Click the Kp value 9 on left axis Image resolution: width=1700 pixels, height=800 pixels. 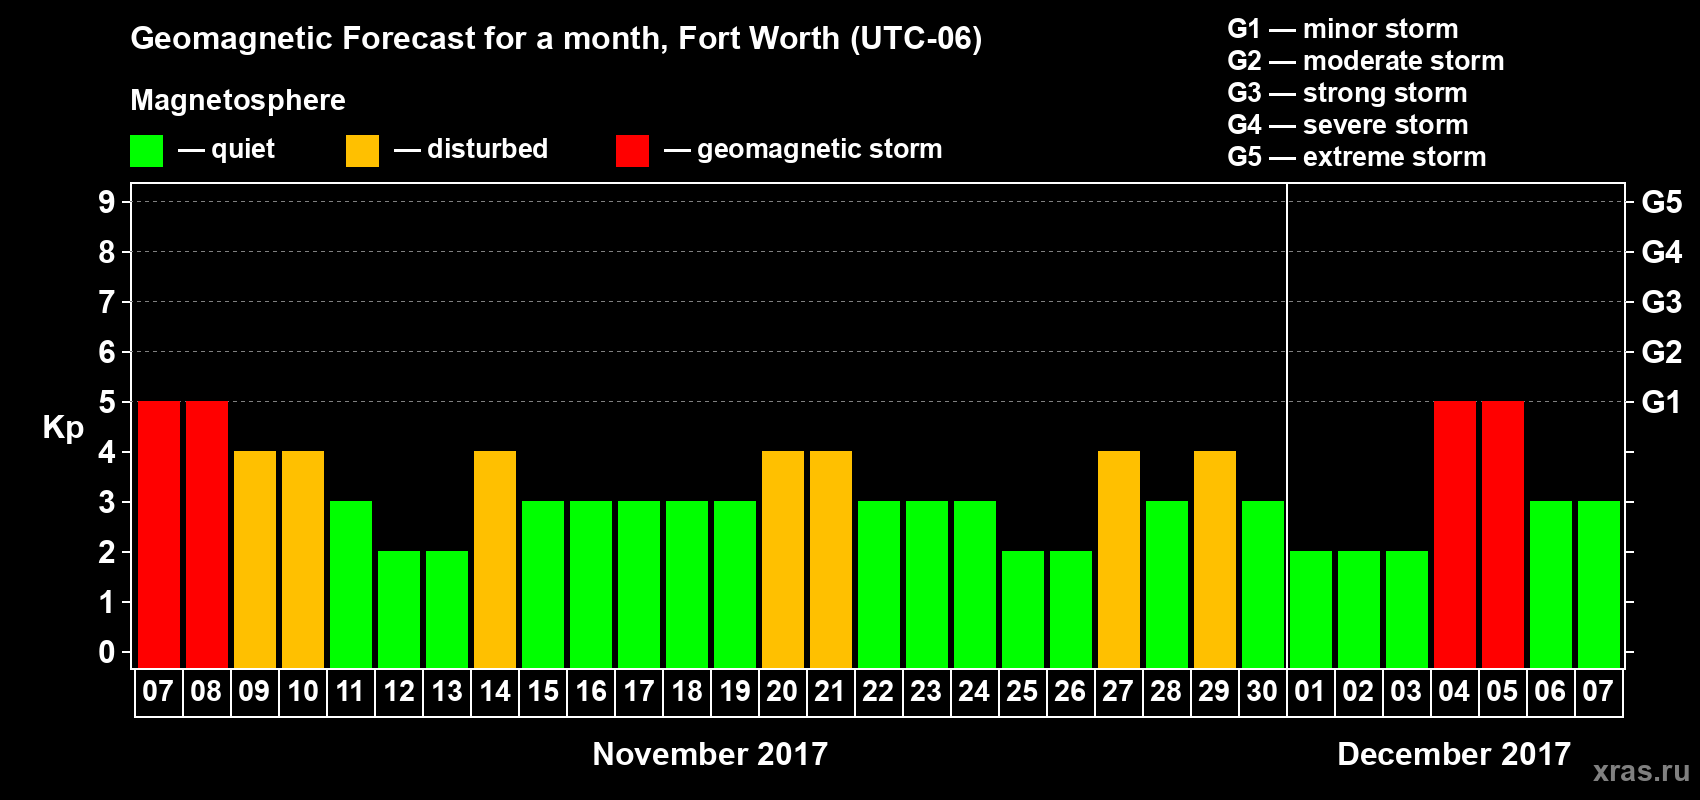click(107, 202)
